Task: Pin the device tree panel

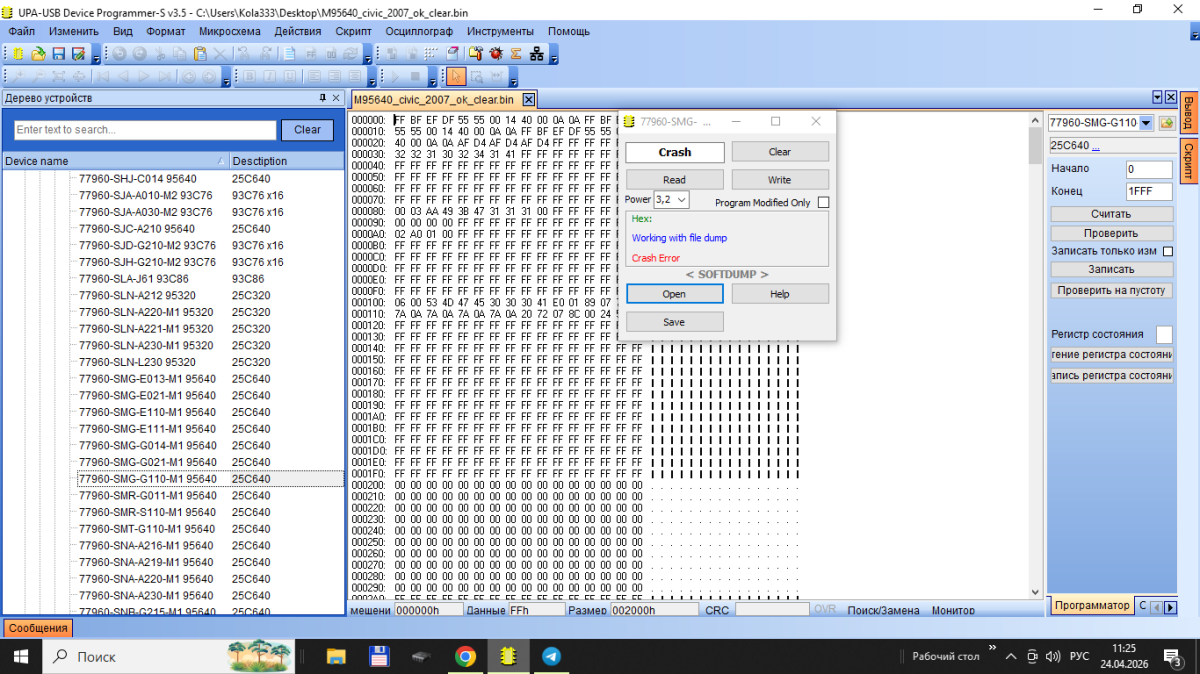Action: (322, 98)
